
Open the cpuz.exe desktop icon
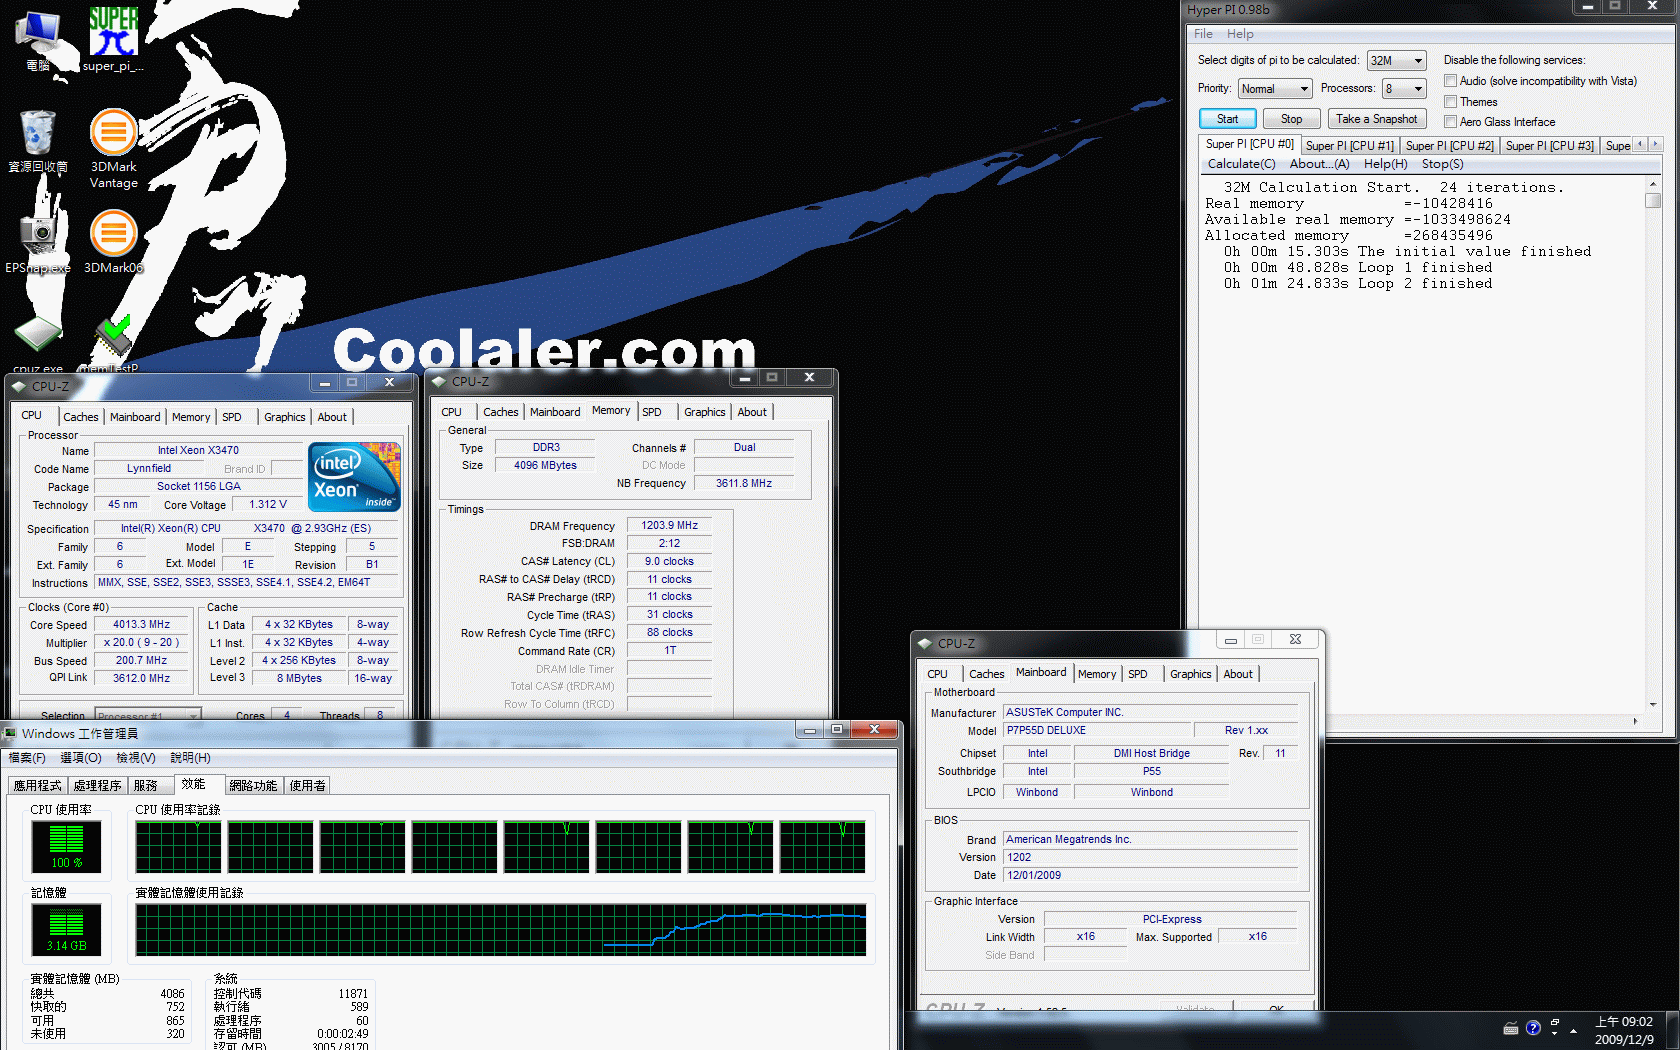(x=38, y=343)
